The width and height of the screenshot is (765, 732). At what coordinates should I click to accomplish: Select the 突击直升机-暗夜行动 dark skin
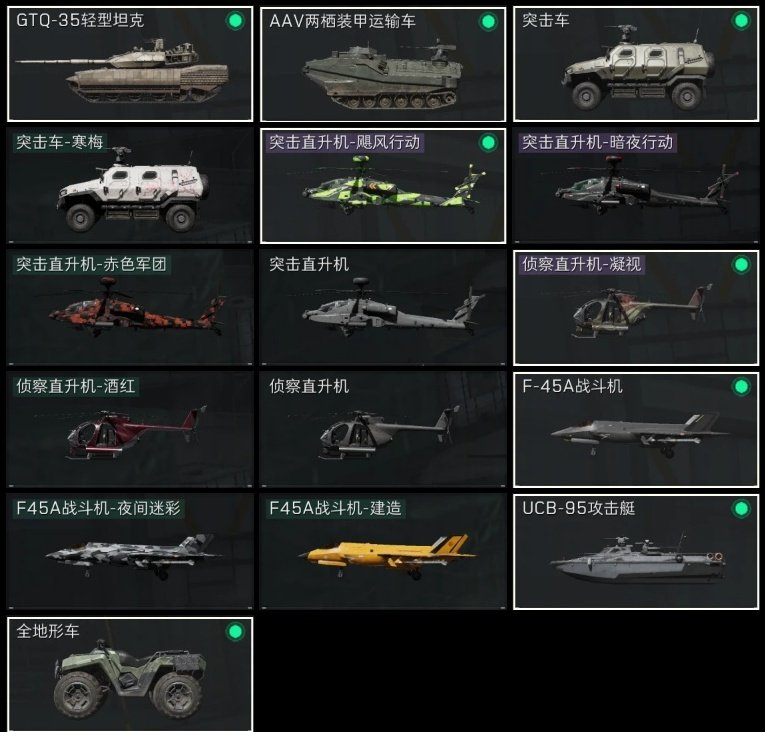636,186
